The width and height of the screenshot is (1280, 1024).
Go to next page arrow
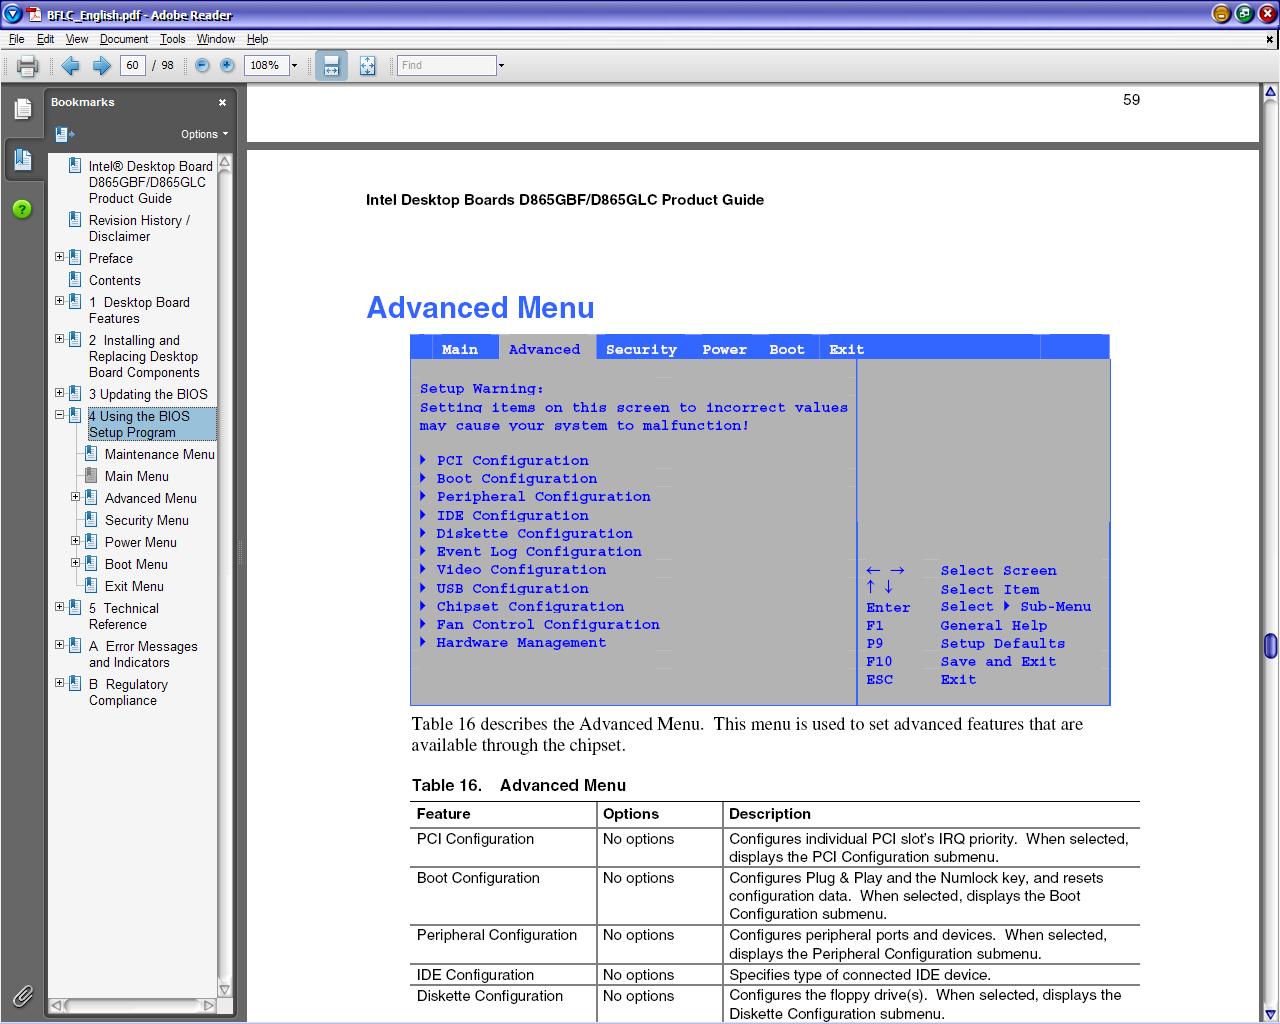click(101, 66)
